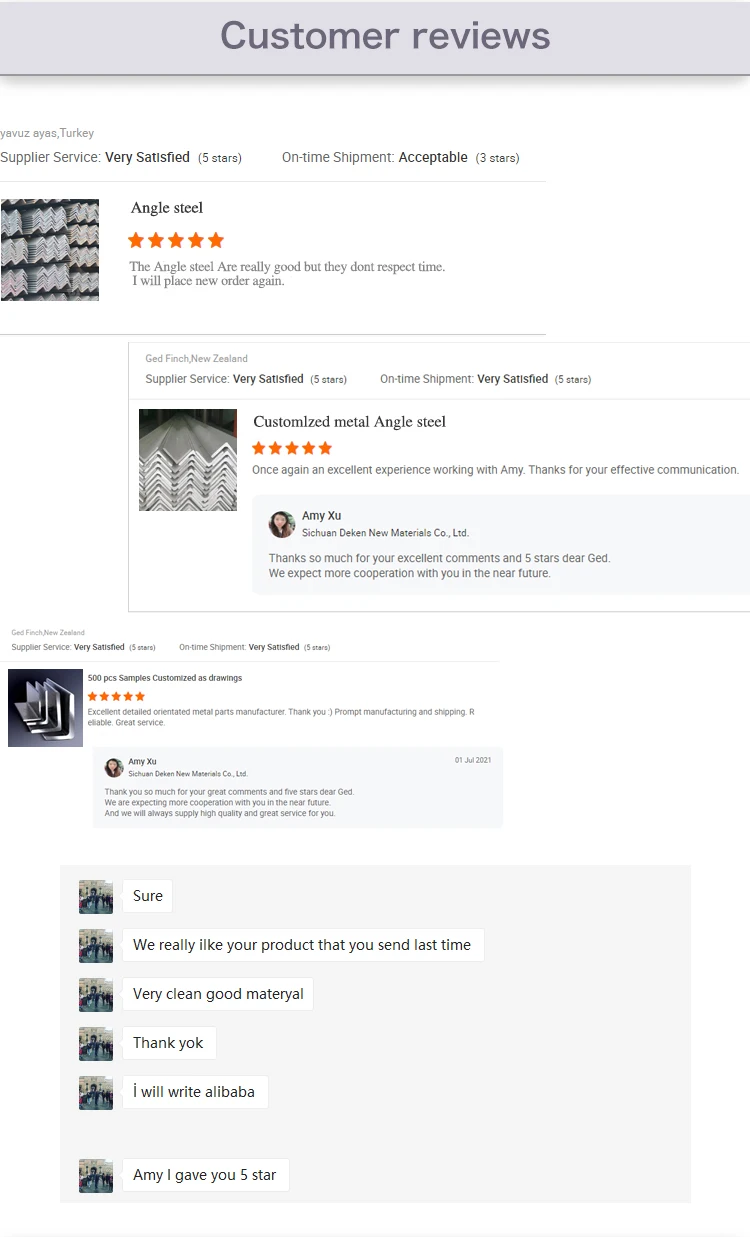
Task: Click the Angle steel product thumbnail
Action: 50,250
